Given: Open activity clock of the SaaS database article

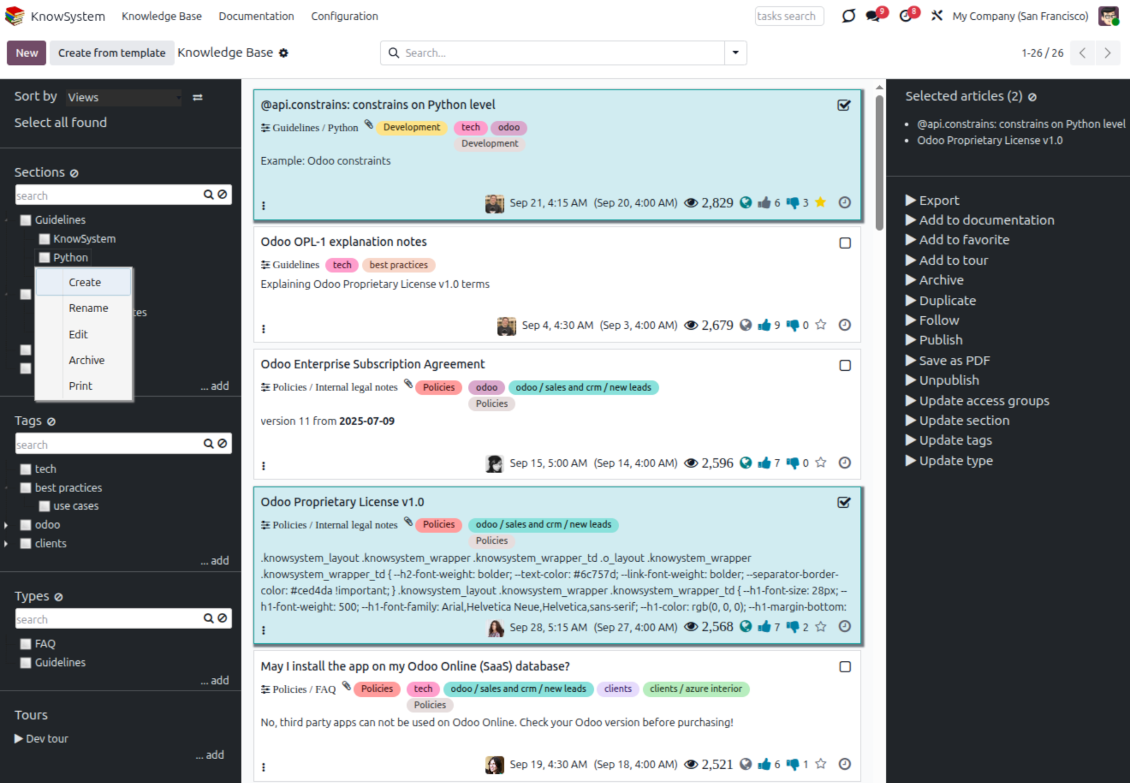Looking at the screenshot, I should click(x=845, y=764).
